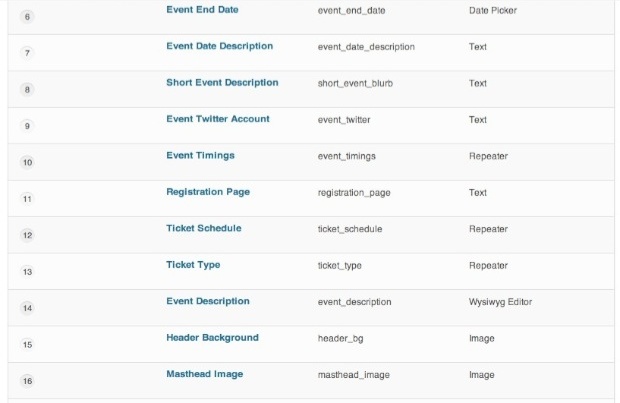The height and width of the screenshot is (403, 620).
Task: Click the order number 10 circle
Action: pyautogui.click(x=27, y=162)
